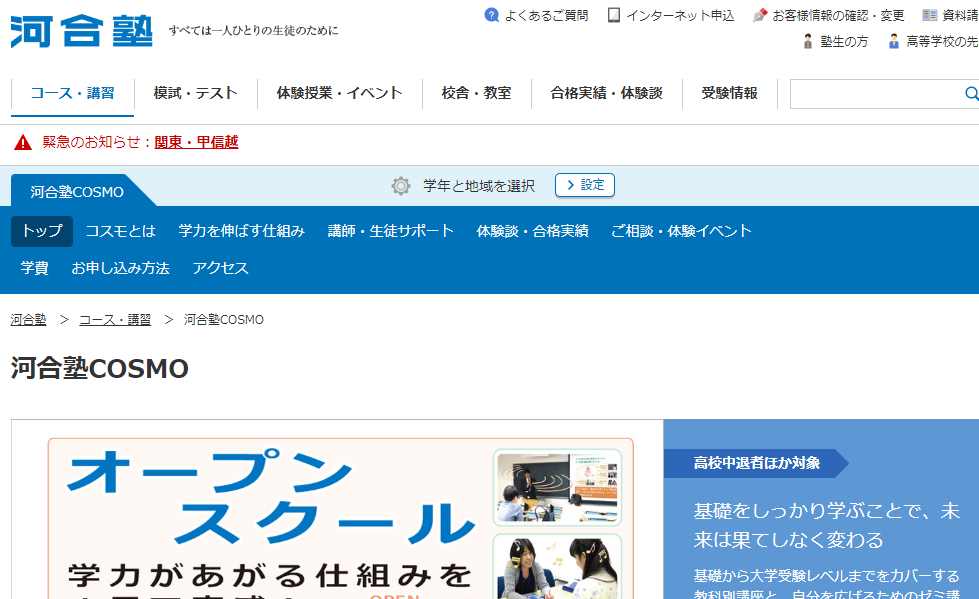
Task: Select 校舎・教室 main menu
Action: point(476,93)
